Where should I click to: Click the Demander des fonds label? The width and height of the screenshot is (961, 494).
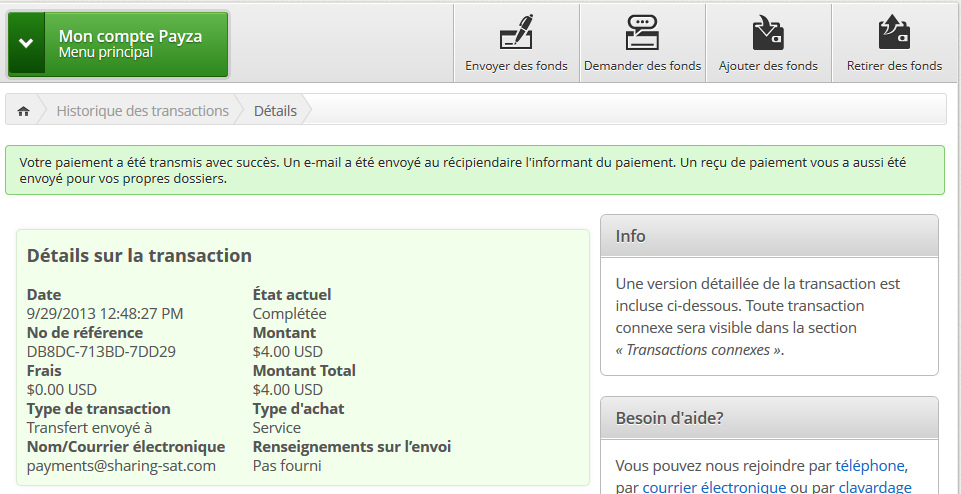(x=642, y=66)
